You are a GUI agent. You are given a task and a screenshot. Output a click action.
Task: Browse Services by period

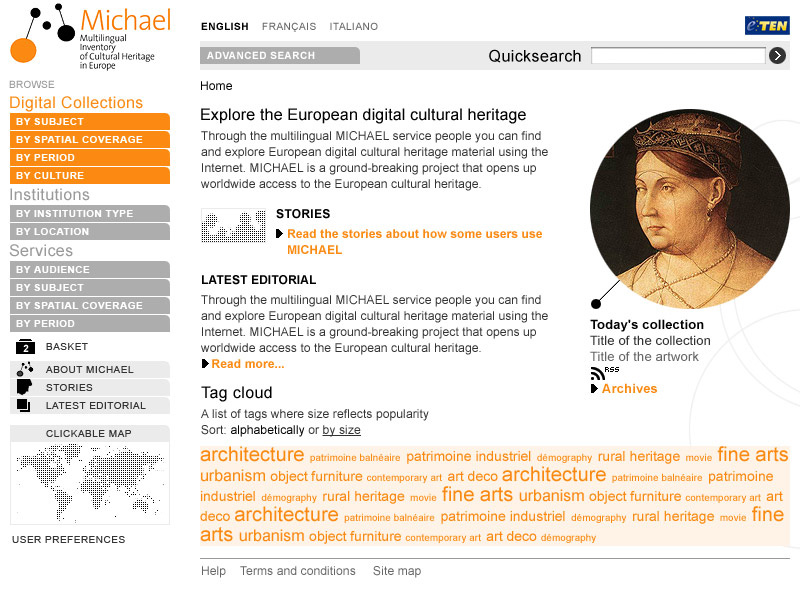tap(90, 323)
